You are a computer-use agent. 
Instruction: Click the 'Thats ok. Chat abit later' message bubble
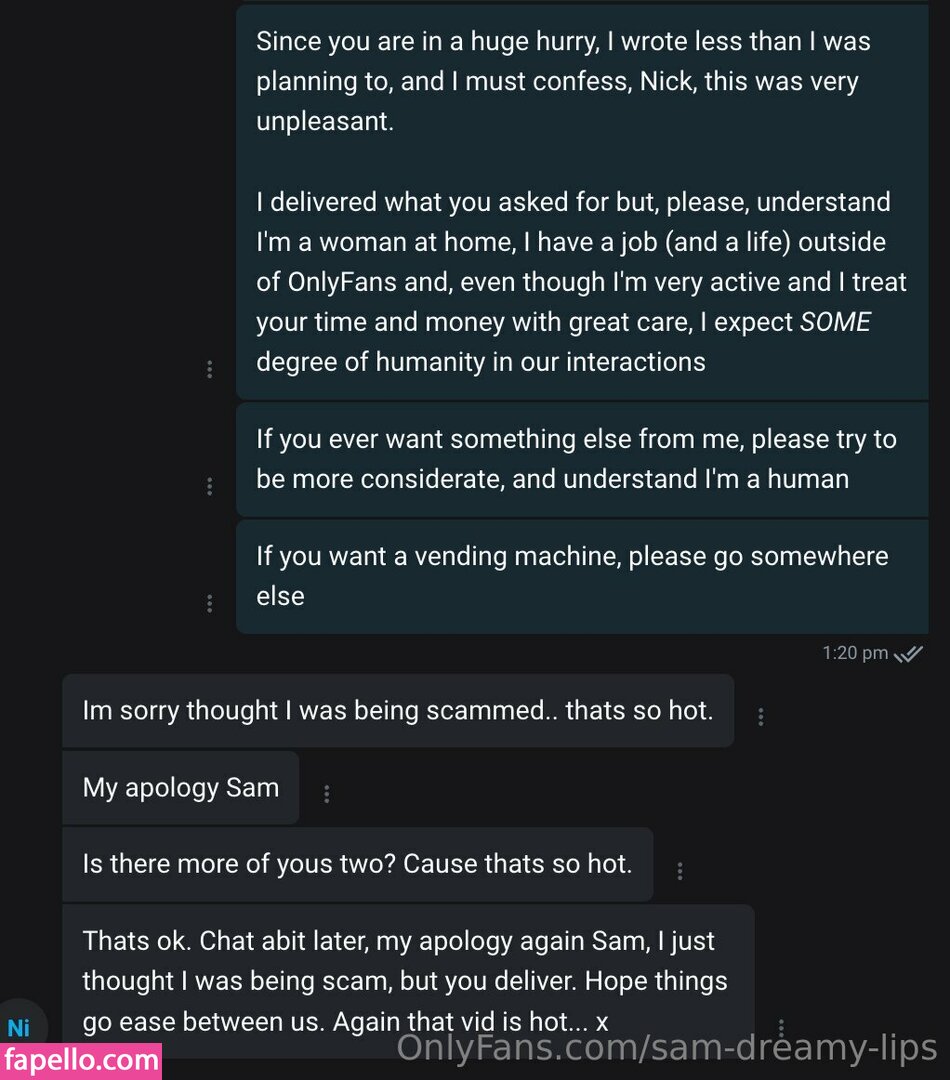[407, 981]
